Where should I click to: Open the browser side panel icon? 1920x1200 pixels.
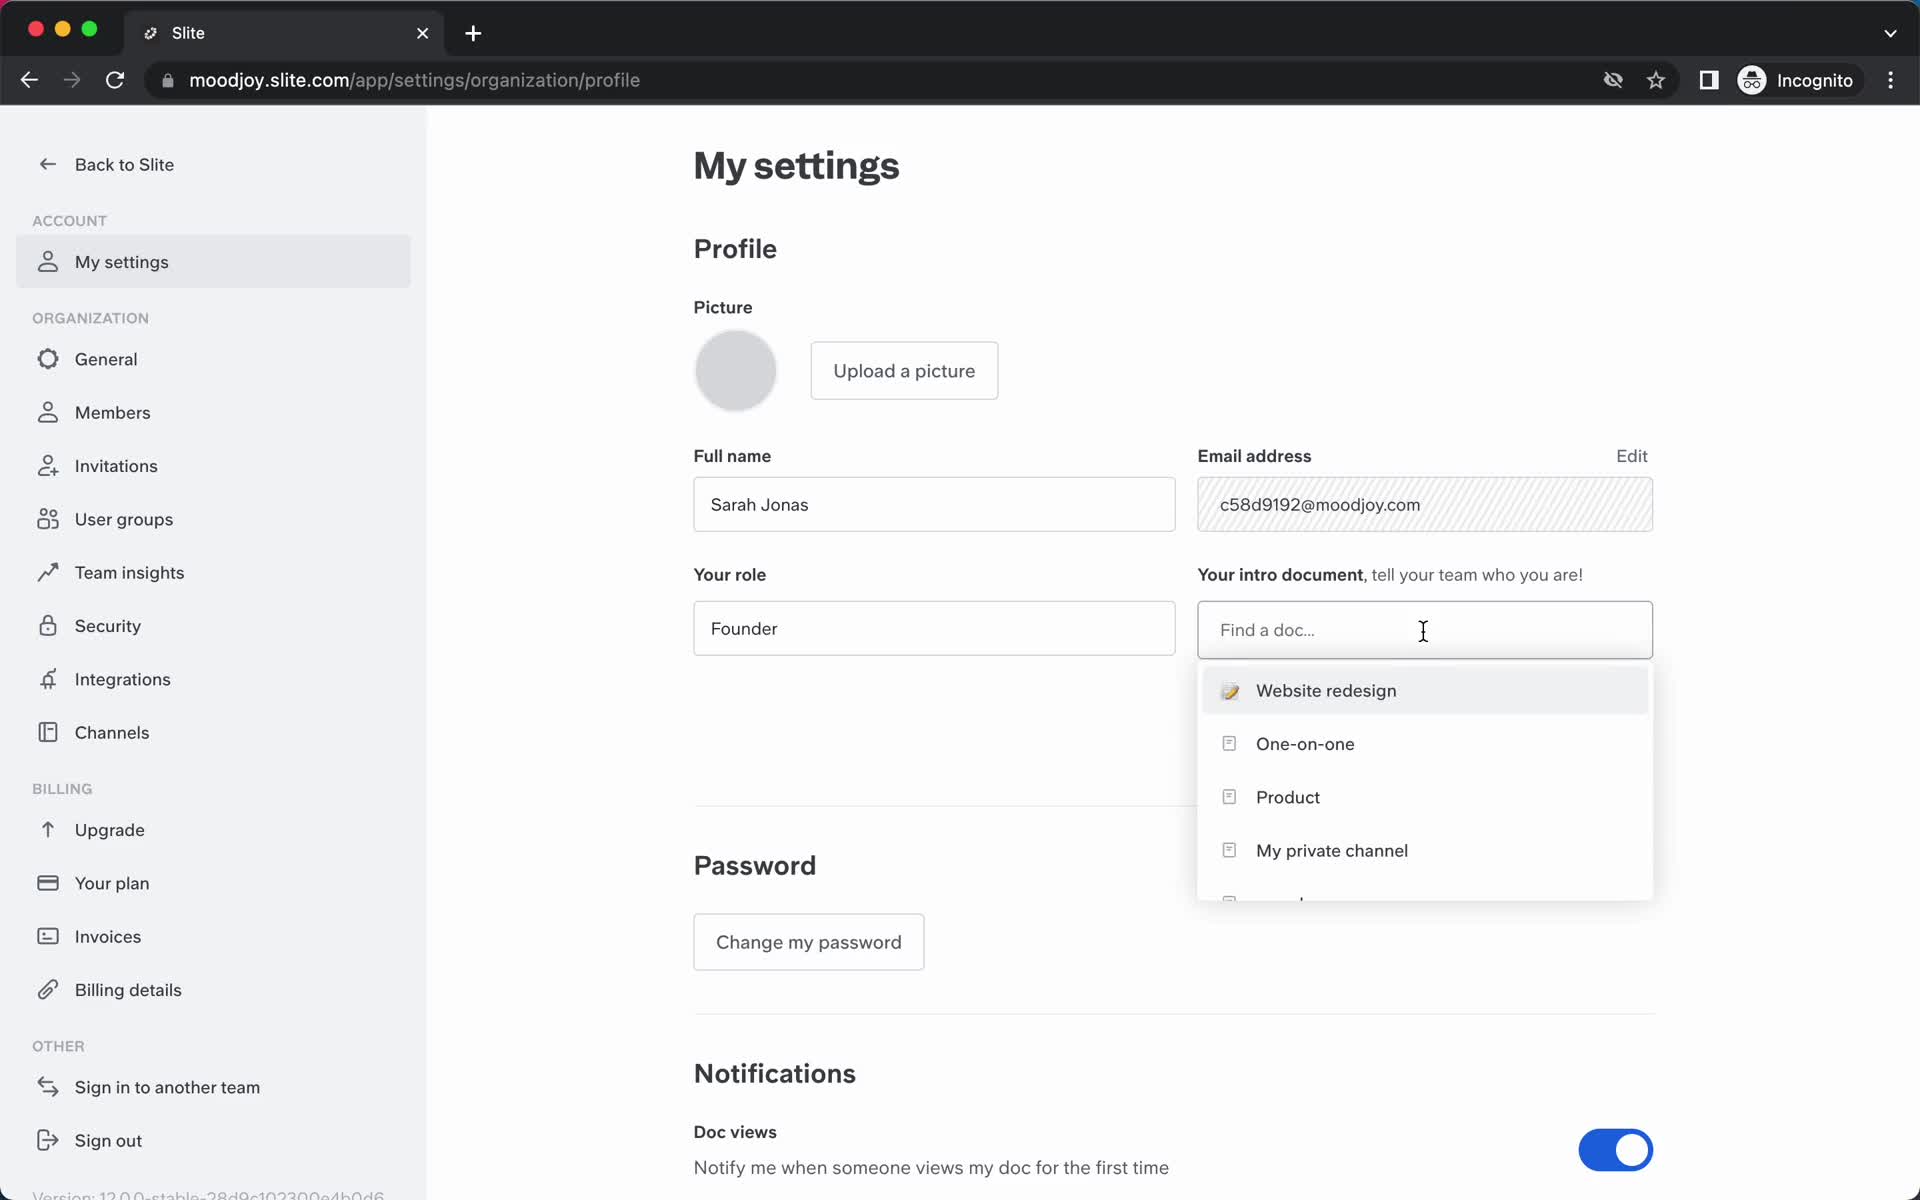1709,80
